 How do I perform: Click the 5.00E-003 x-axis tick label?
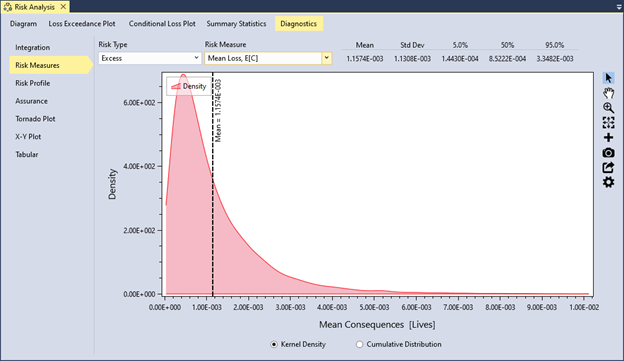coord(374,307)
